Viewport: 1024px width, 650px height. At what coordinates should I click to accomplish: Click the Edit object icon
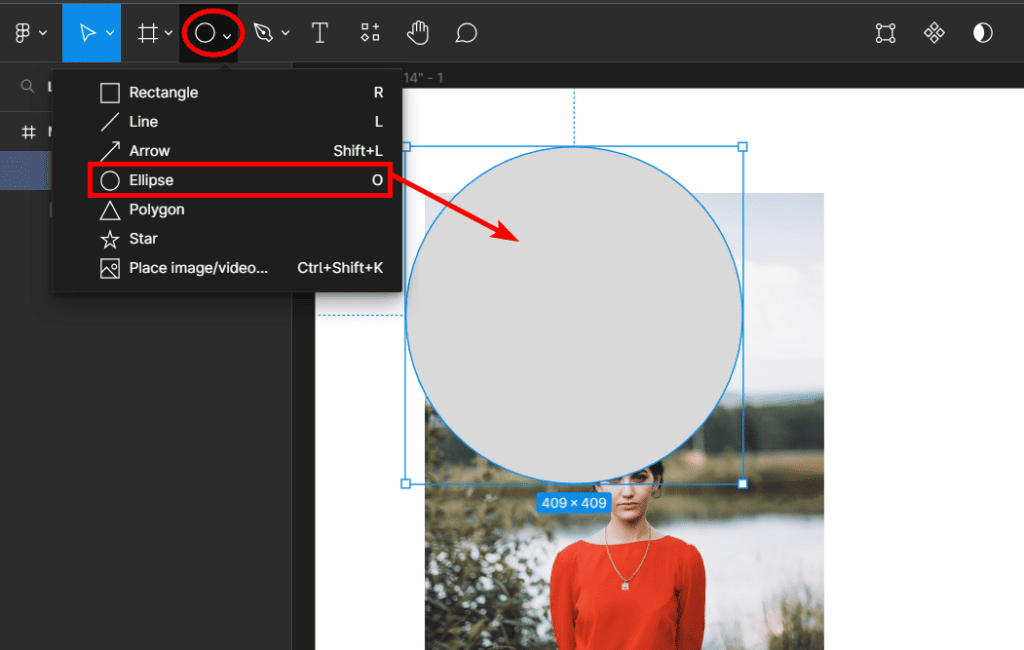(885, 33)
